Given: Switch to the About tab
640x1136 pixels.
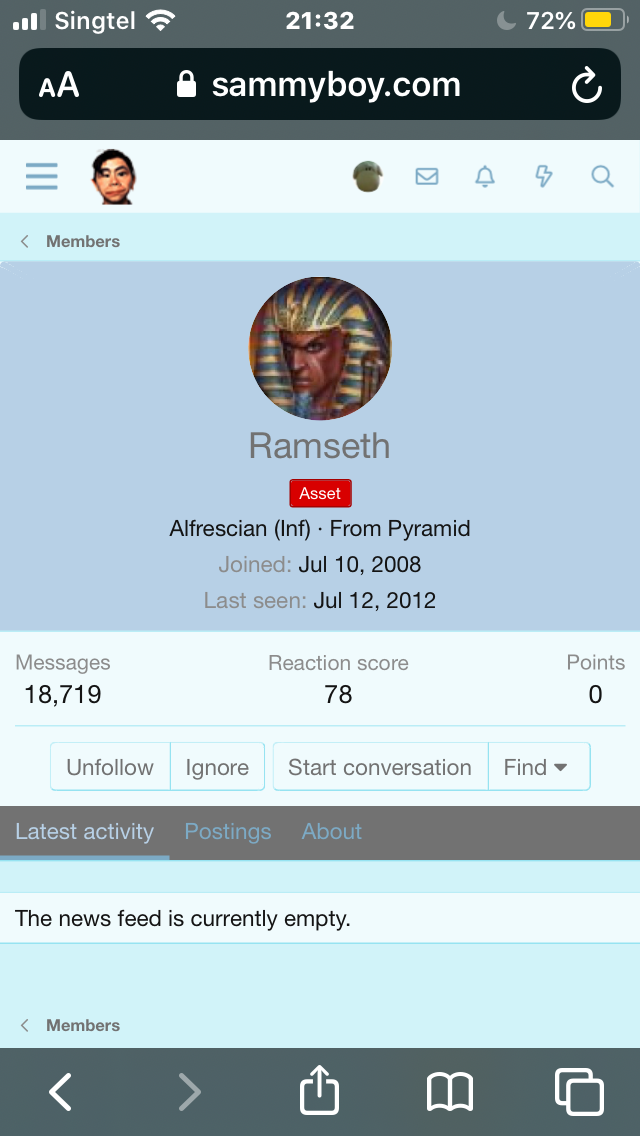Looking at the screenshot, I should pos(331,832).
